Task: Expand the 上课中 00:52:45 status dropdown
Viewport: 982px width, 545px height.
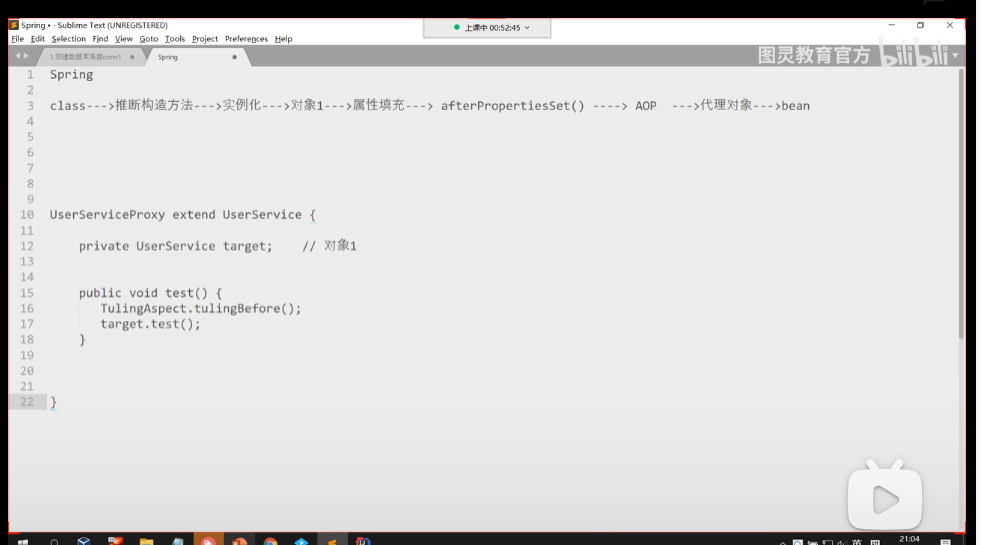Action: pyautogui.click(x=527, y=28)
